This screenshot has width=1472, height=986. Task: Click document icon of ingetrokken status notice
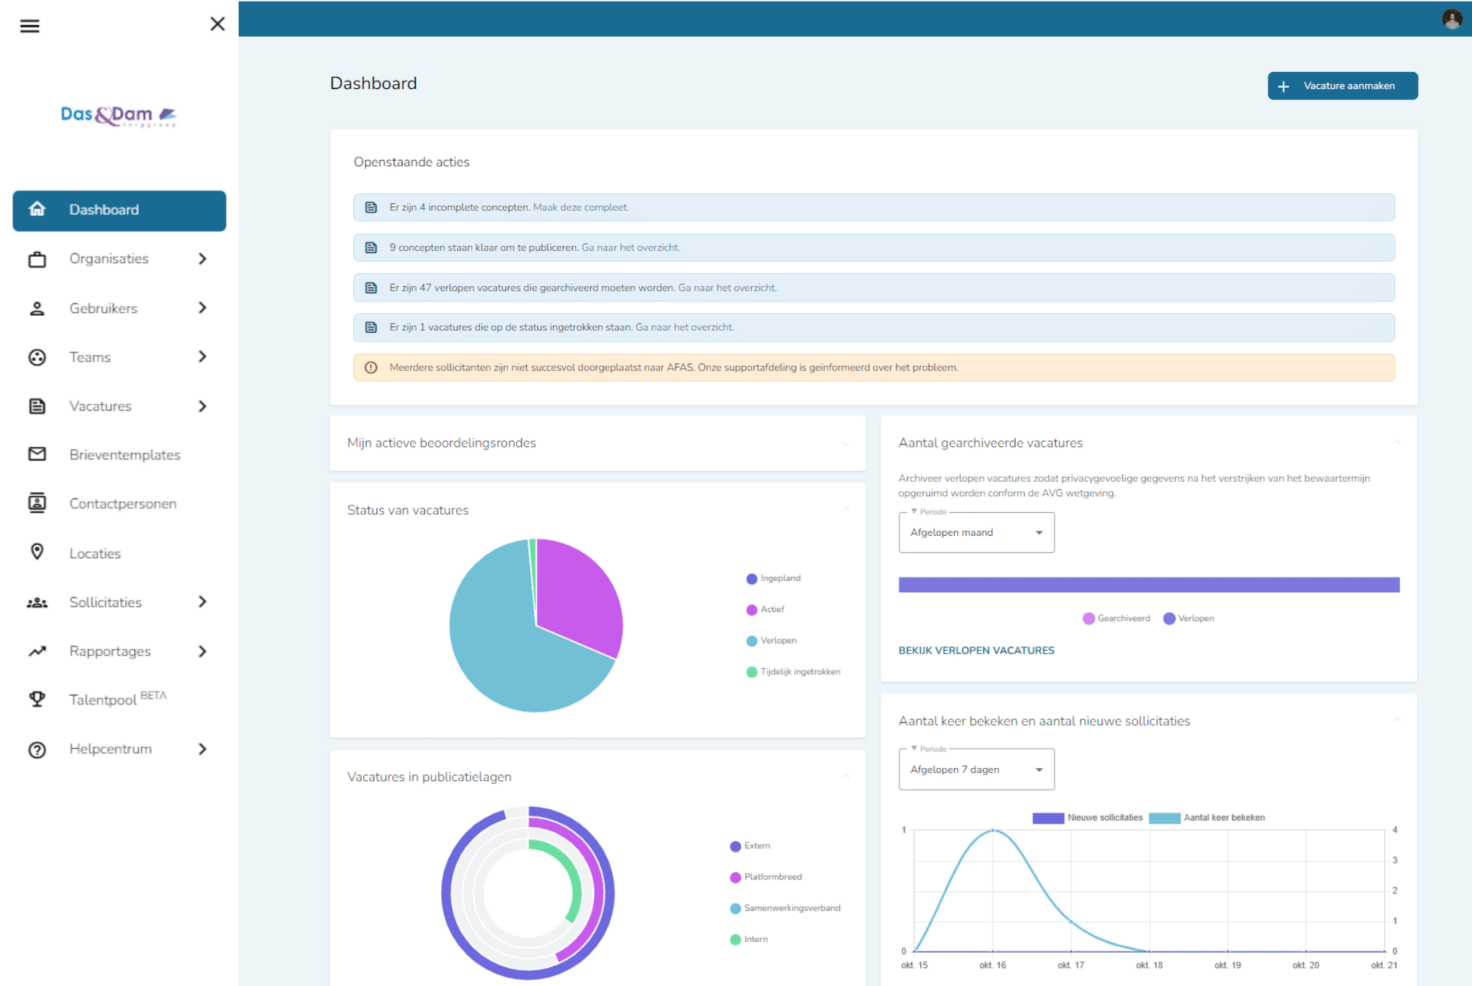point(371,327)
